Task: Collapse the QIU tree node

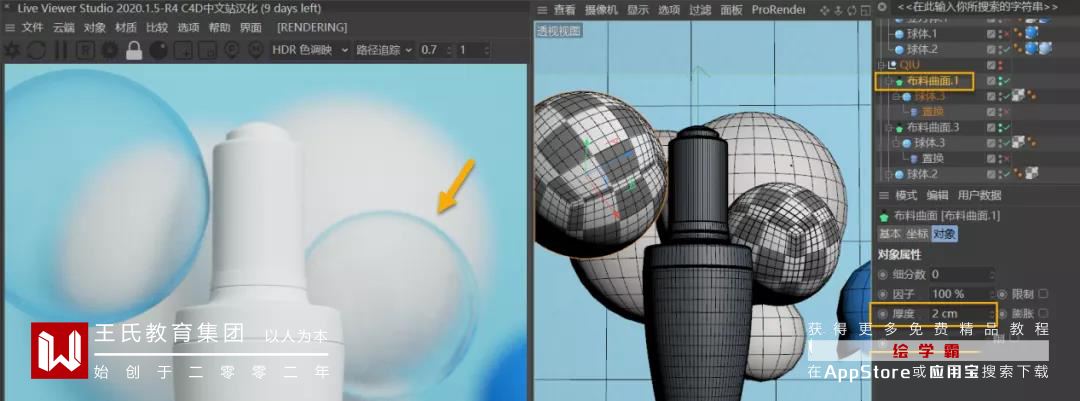Action: click(x=882, y=65)
